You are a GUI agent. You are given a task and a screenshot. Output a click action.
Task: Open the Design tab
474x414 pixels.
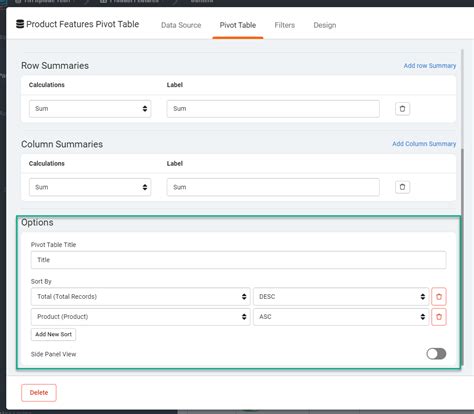click(325, 25)
